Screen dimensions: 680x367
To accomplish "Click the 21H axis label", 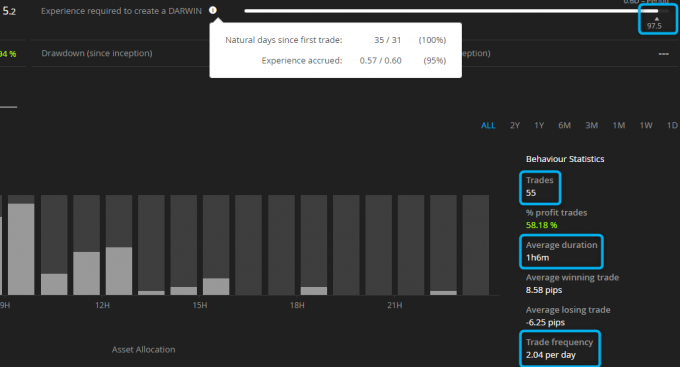I will click(x=394, y=305).
